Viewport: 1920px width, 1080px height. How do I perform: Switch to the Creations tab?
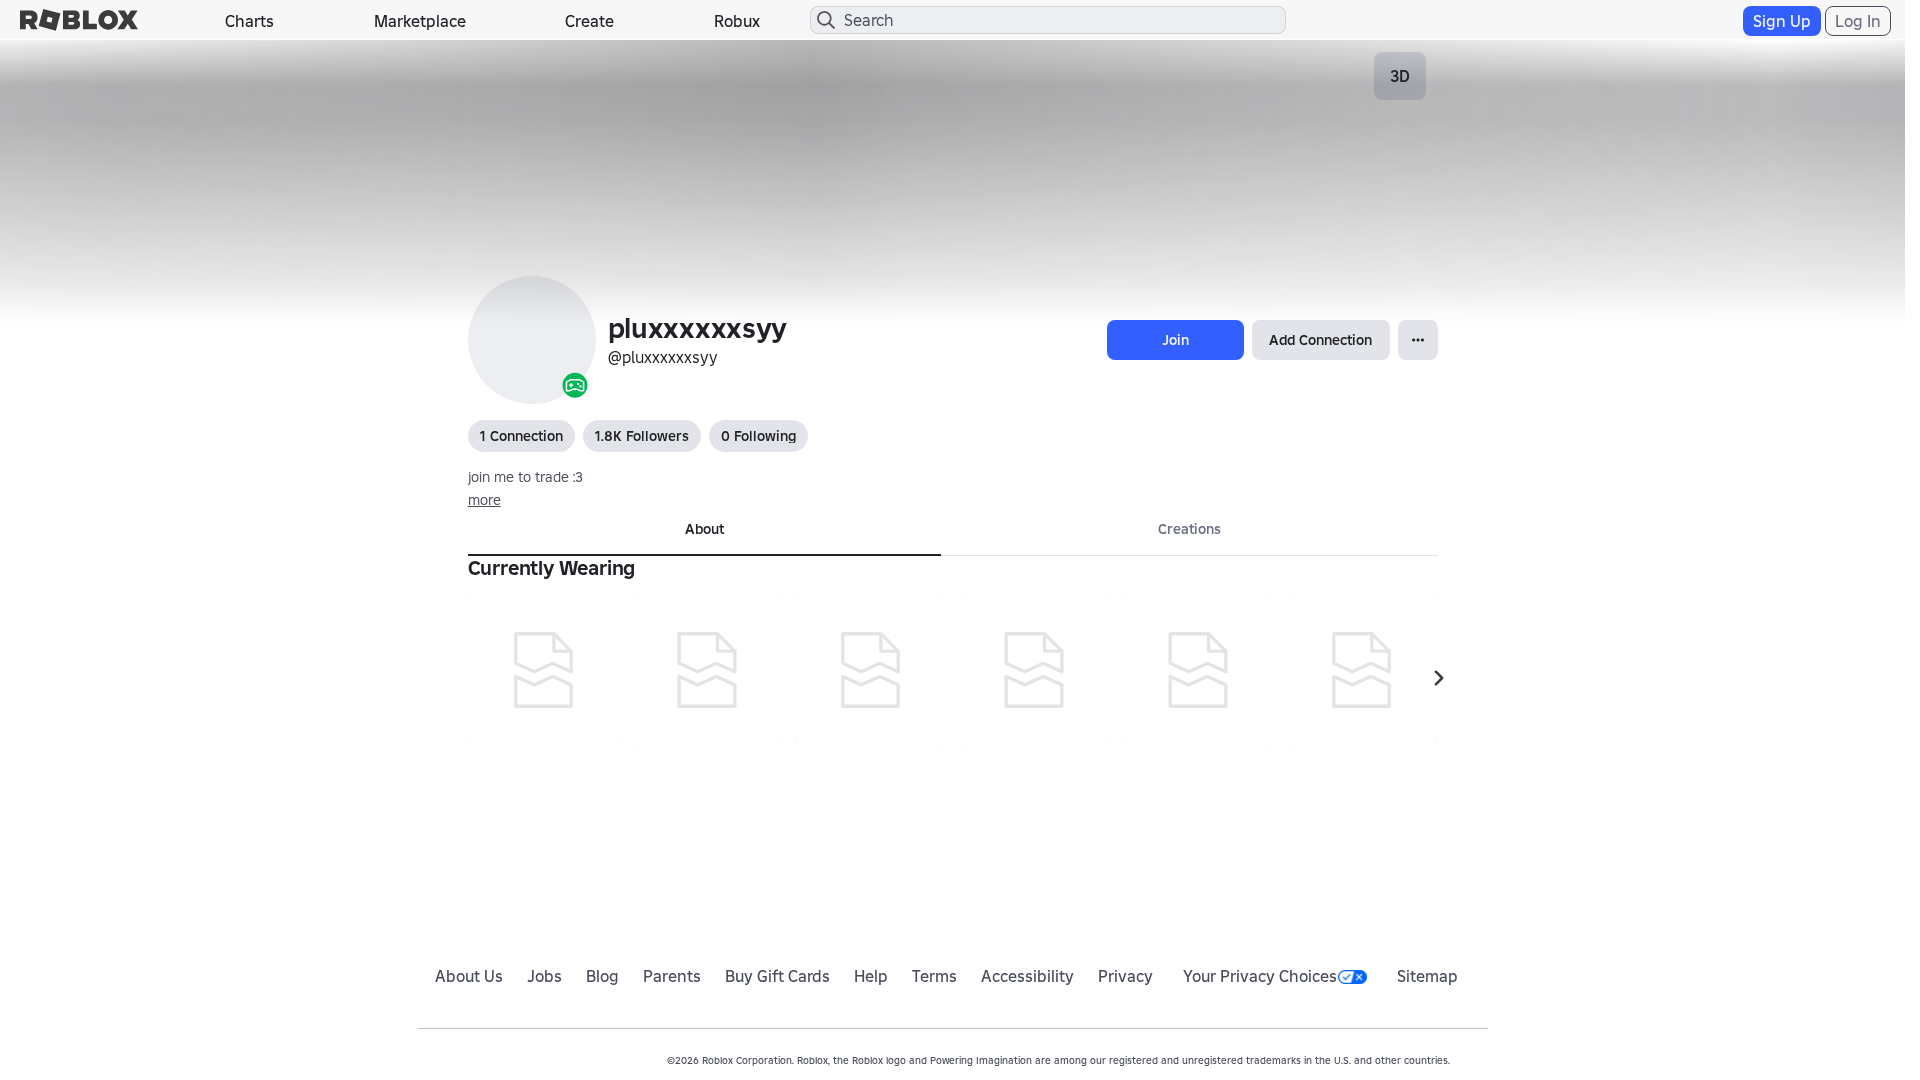[1189, 530]
